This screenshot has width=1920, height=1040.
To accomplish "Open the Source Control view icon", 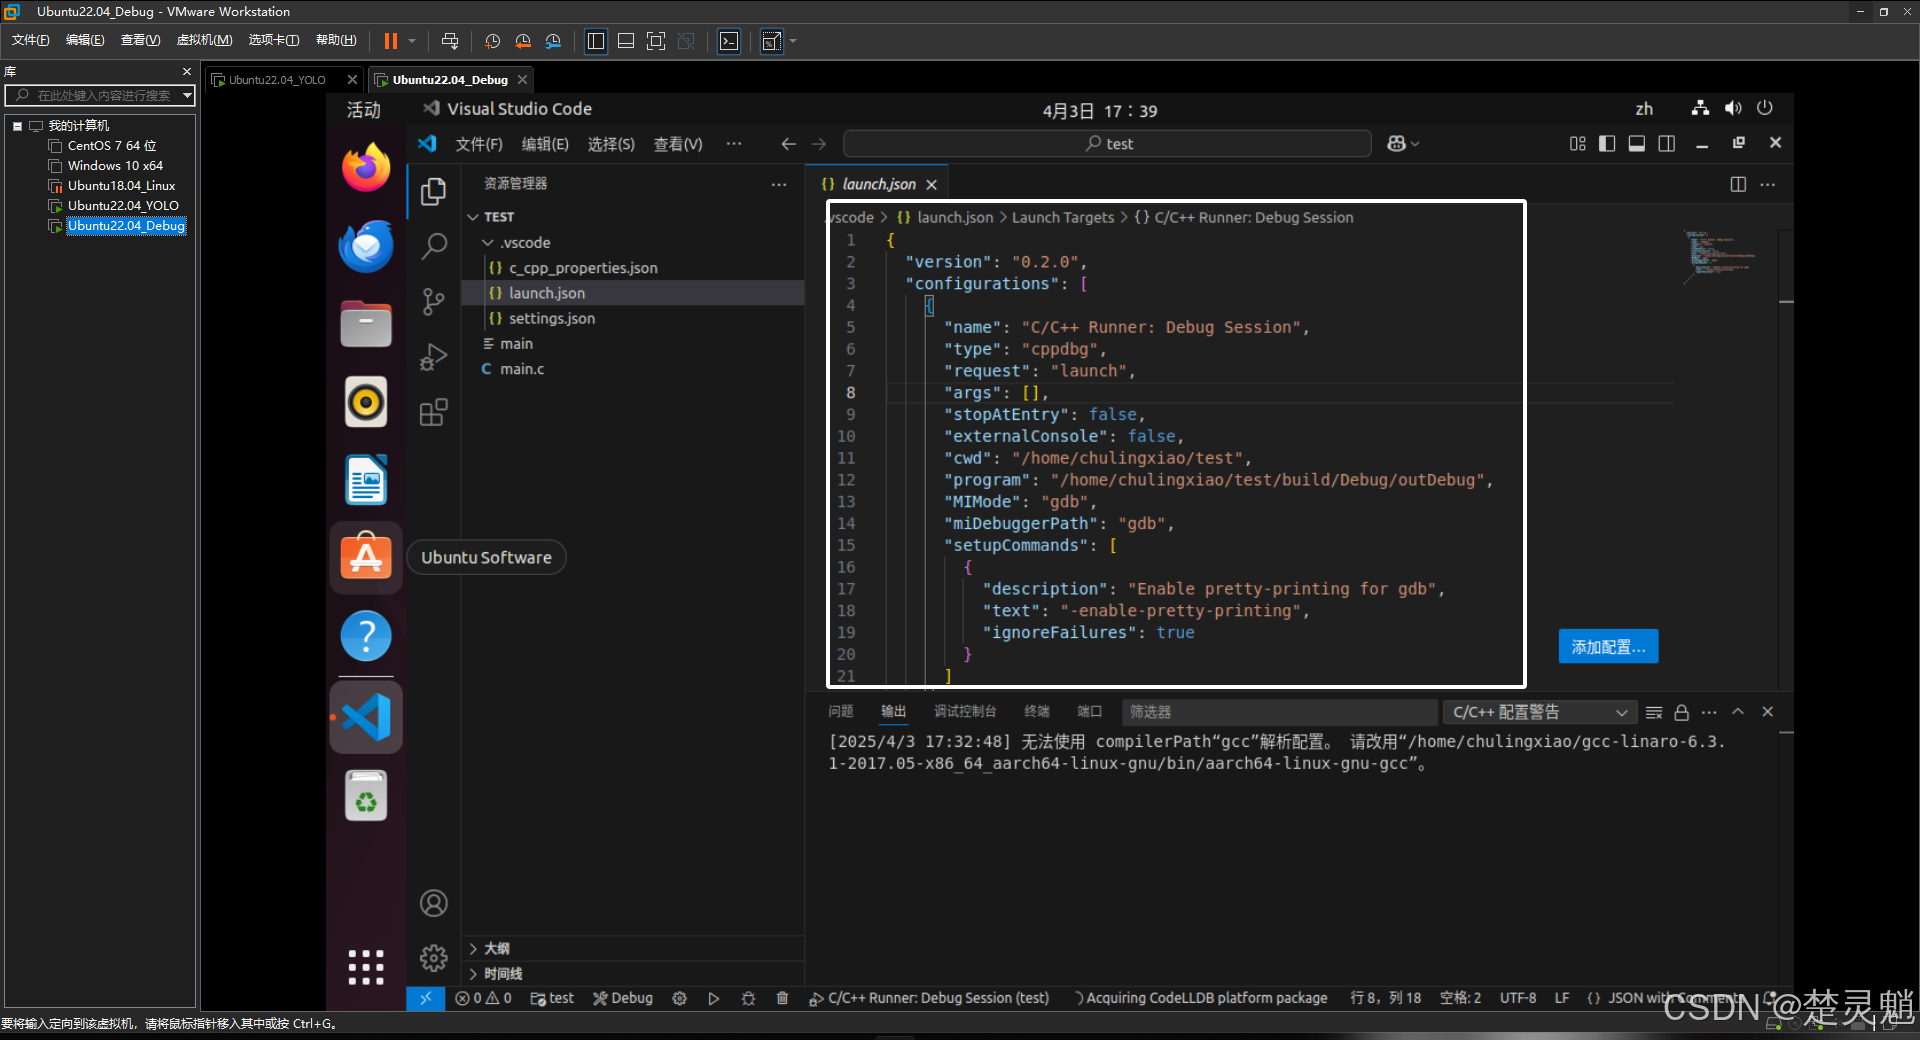I will (x=433, y=301).
